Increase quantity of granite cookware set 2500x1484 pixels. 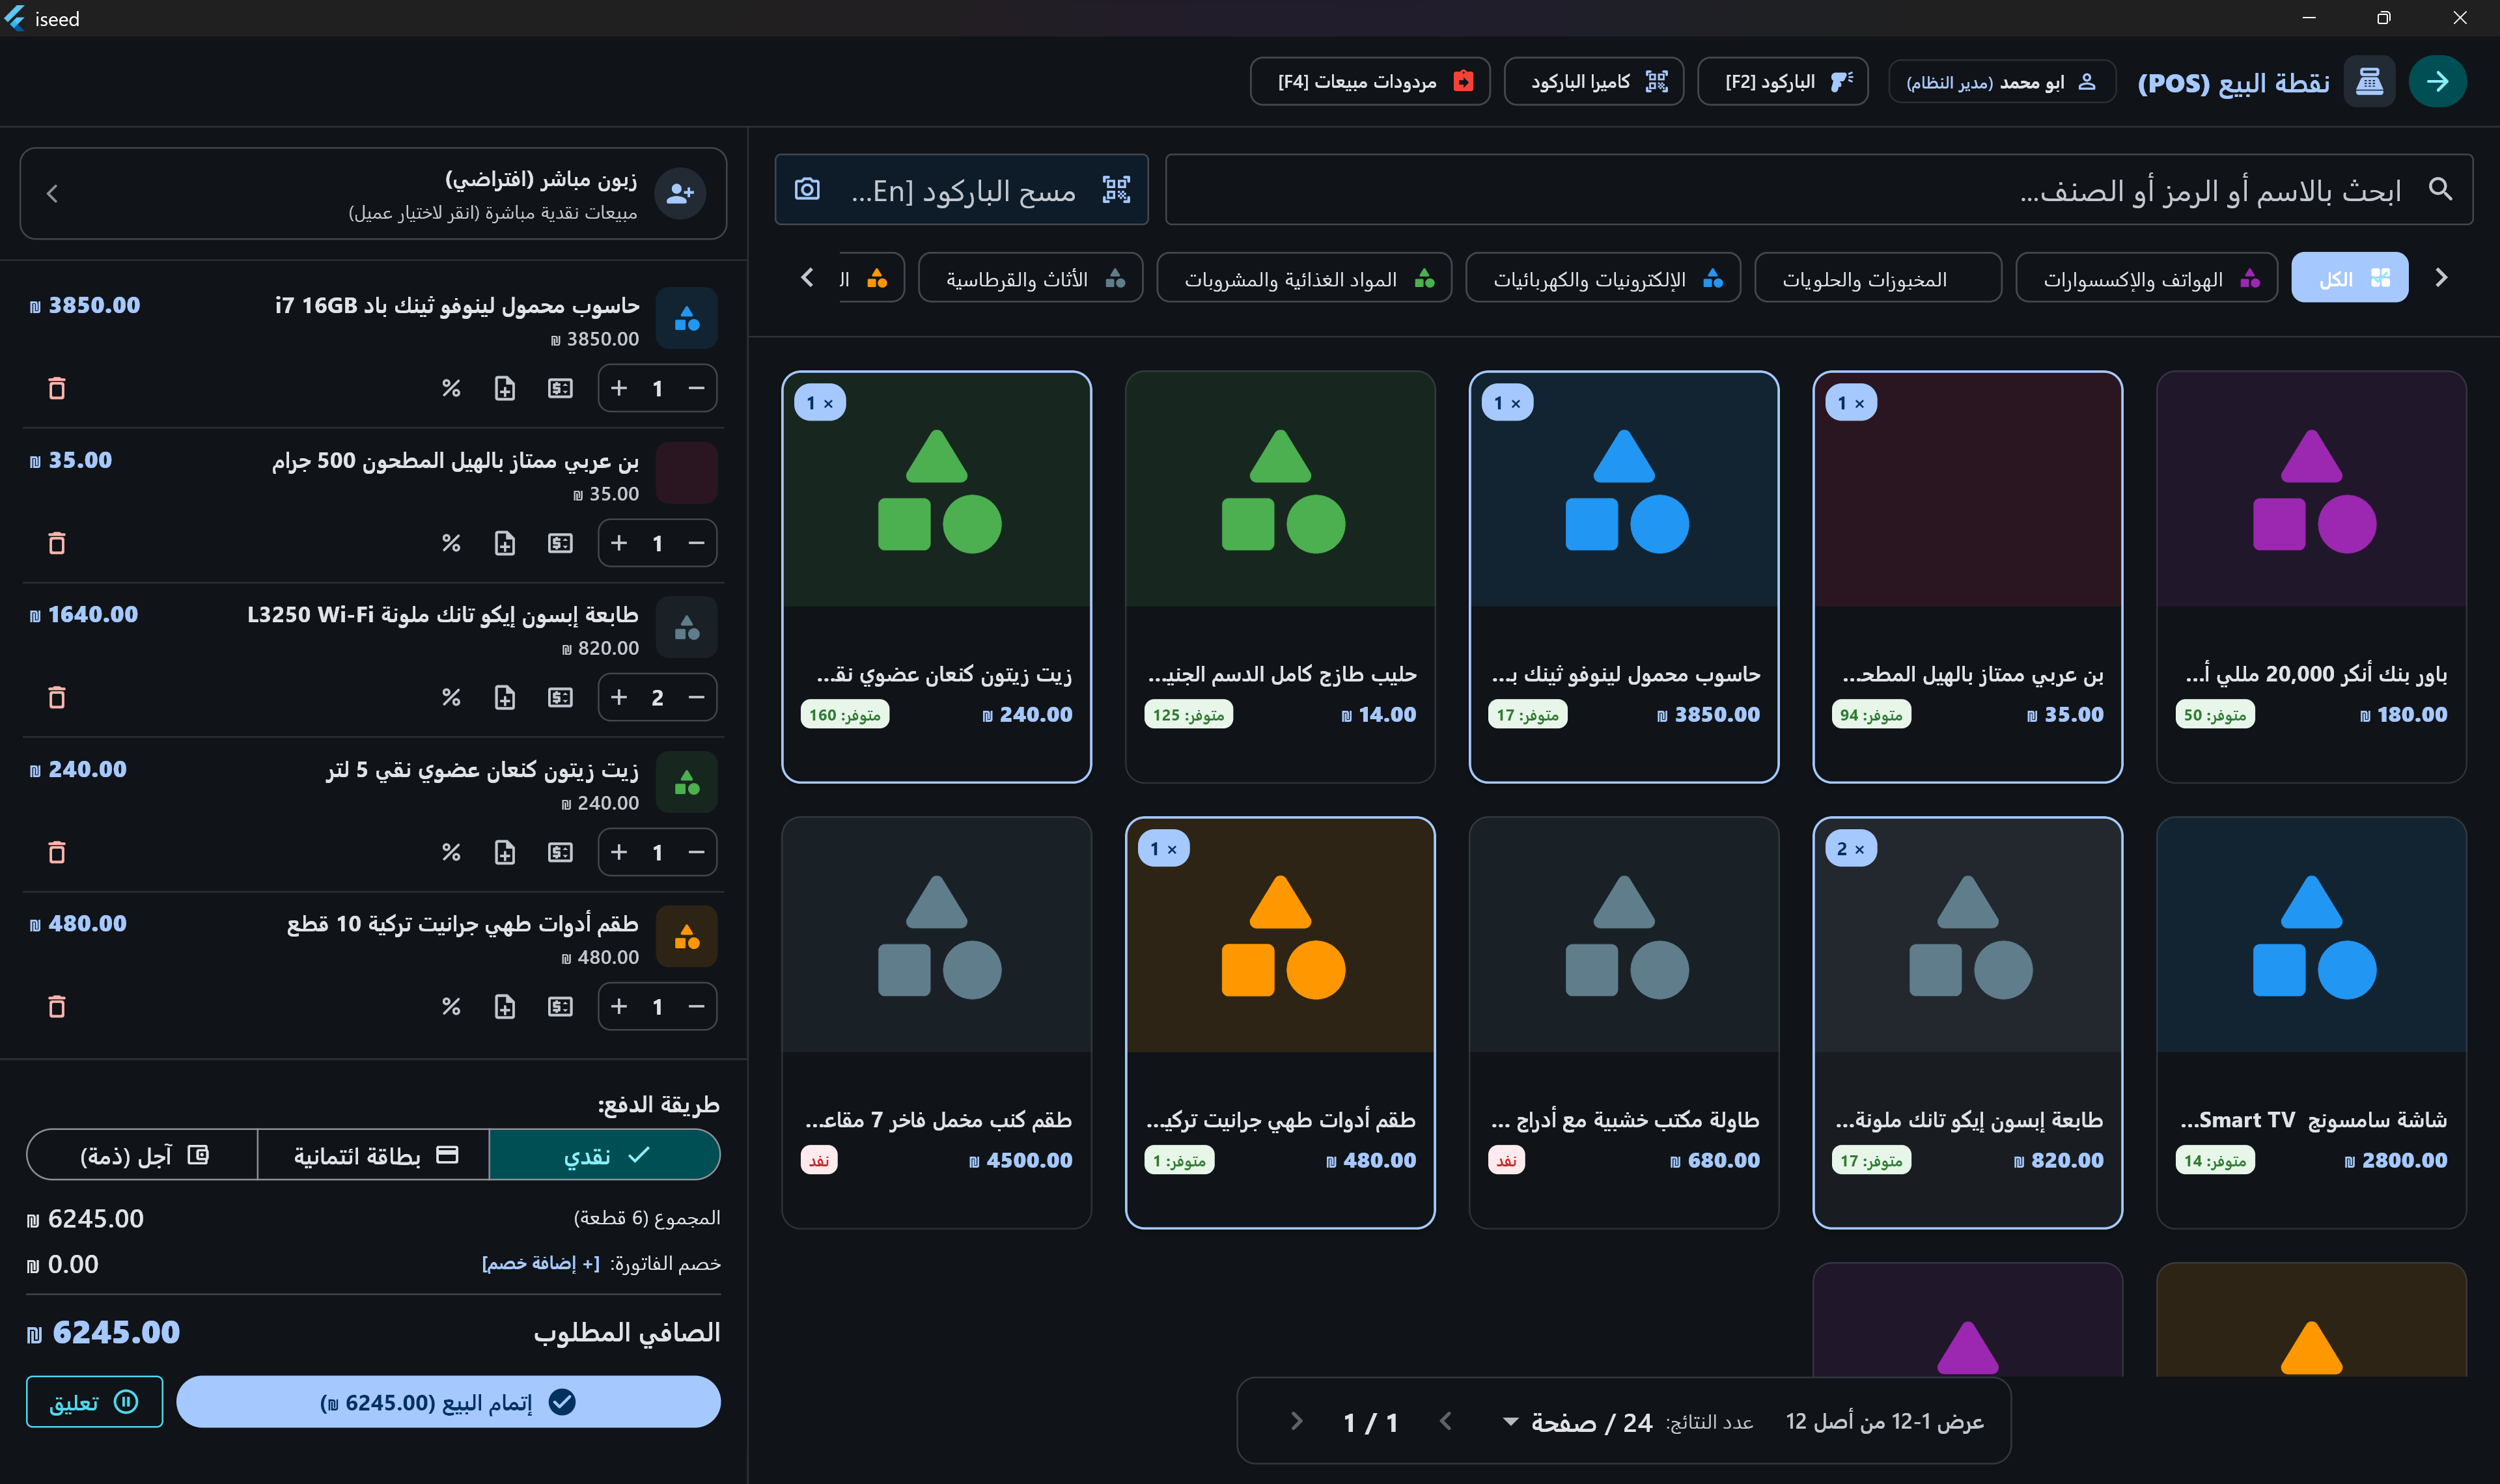pyautogui.click(x=619, y=1006)
